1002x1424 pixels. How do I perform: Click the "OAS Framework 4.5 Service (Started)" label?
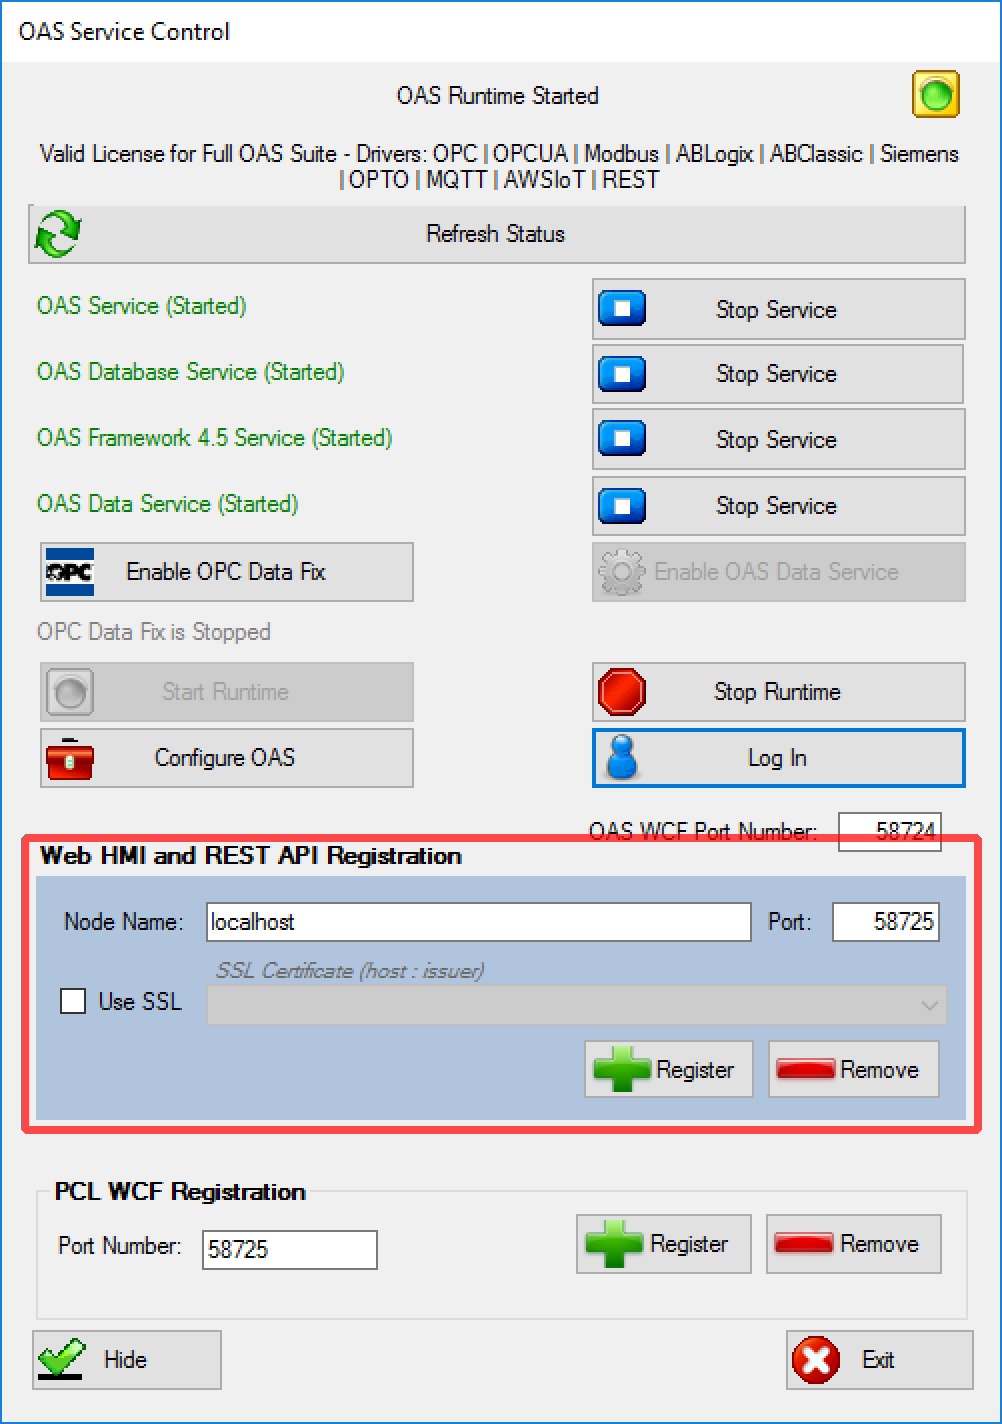tap(214, 438)
